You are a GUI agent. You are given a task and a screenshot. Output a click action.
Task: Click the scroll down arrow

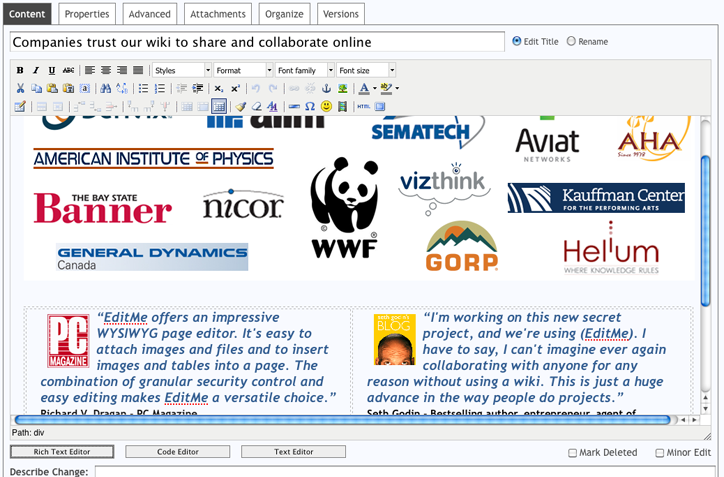pos(706,409)
